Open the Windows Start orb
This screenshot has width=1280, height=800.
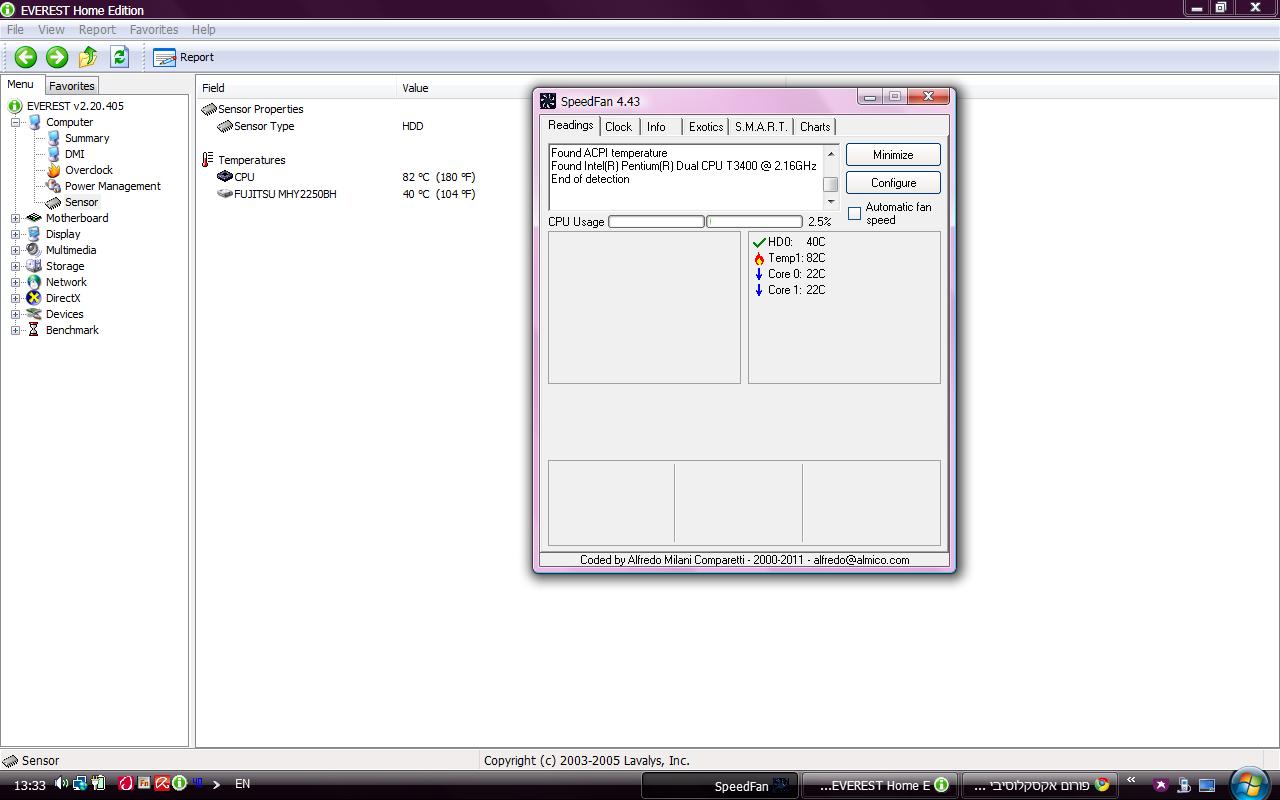[x=1249, y=783]
